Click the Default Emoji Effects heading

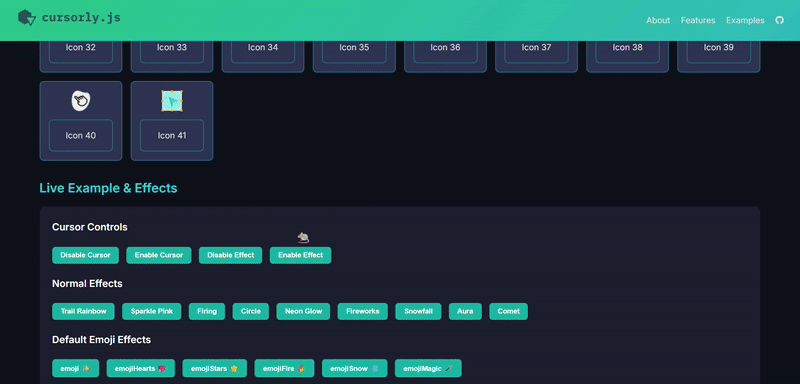102,340
